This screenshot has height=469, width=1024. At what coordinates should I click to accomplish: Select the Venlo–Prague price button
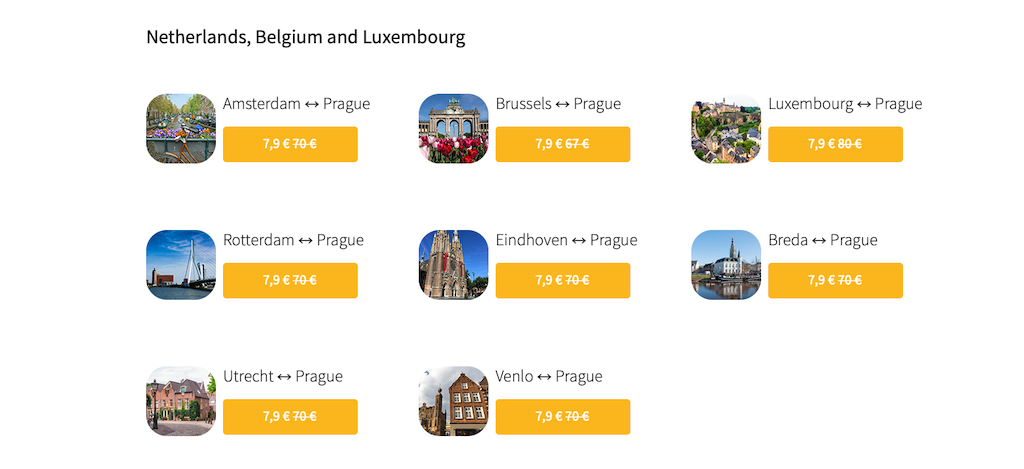(562, 416)
